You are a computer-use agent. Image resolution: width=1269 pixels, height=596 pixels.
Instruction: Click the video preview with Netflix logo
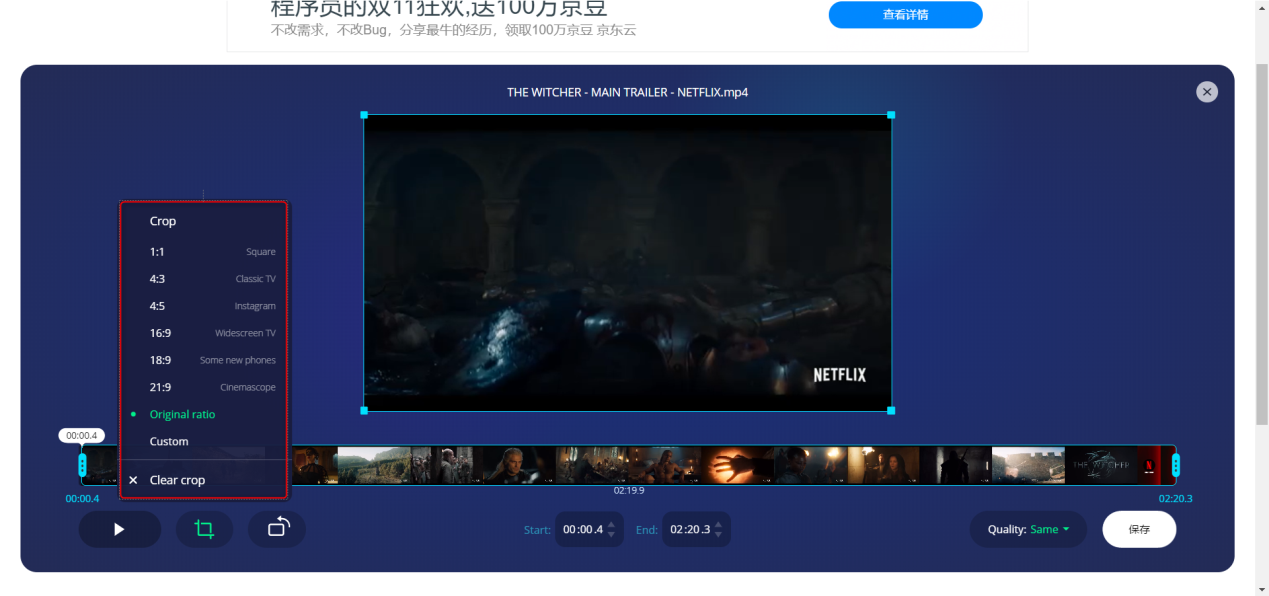(x=627, y=262)
